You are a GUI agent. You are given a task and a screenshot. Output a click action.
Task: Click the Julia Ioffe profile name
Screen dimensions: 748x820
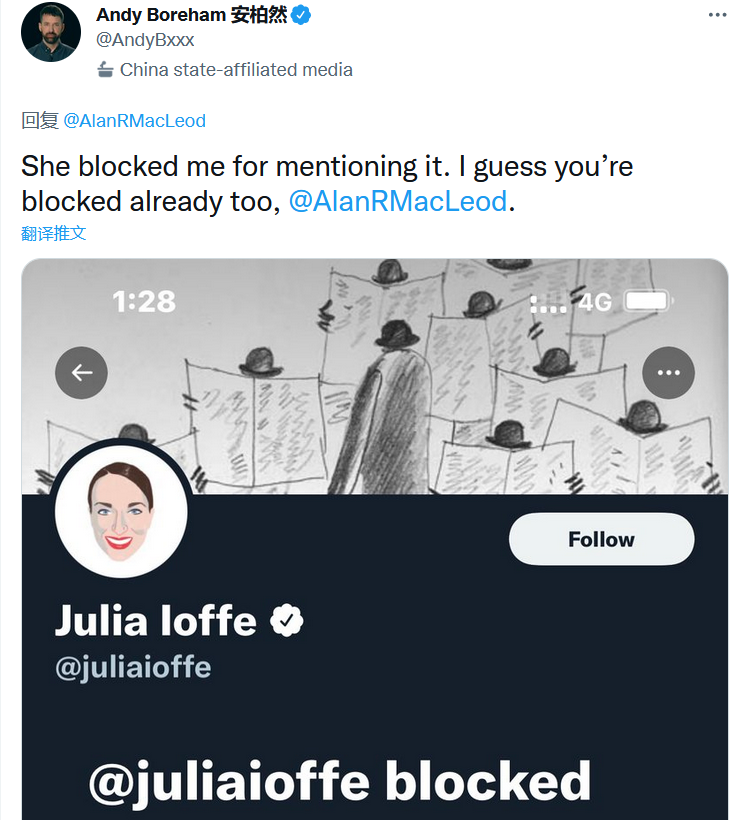click(156, 621)
